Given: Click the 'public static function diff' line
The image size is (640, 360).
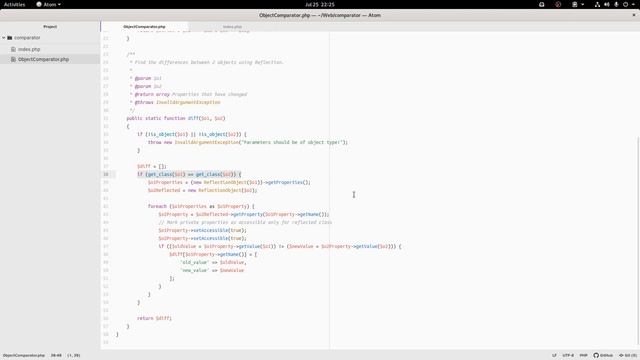Looking at the screenshot, I should click(x=176, y=118).
